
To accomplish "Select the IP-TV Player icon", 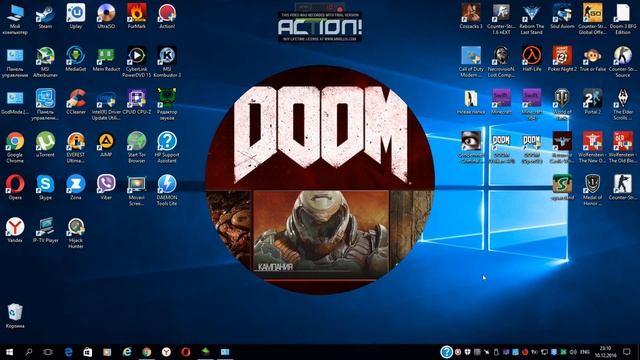I will click(45, 231).
